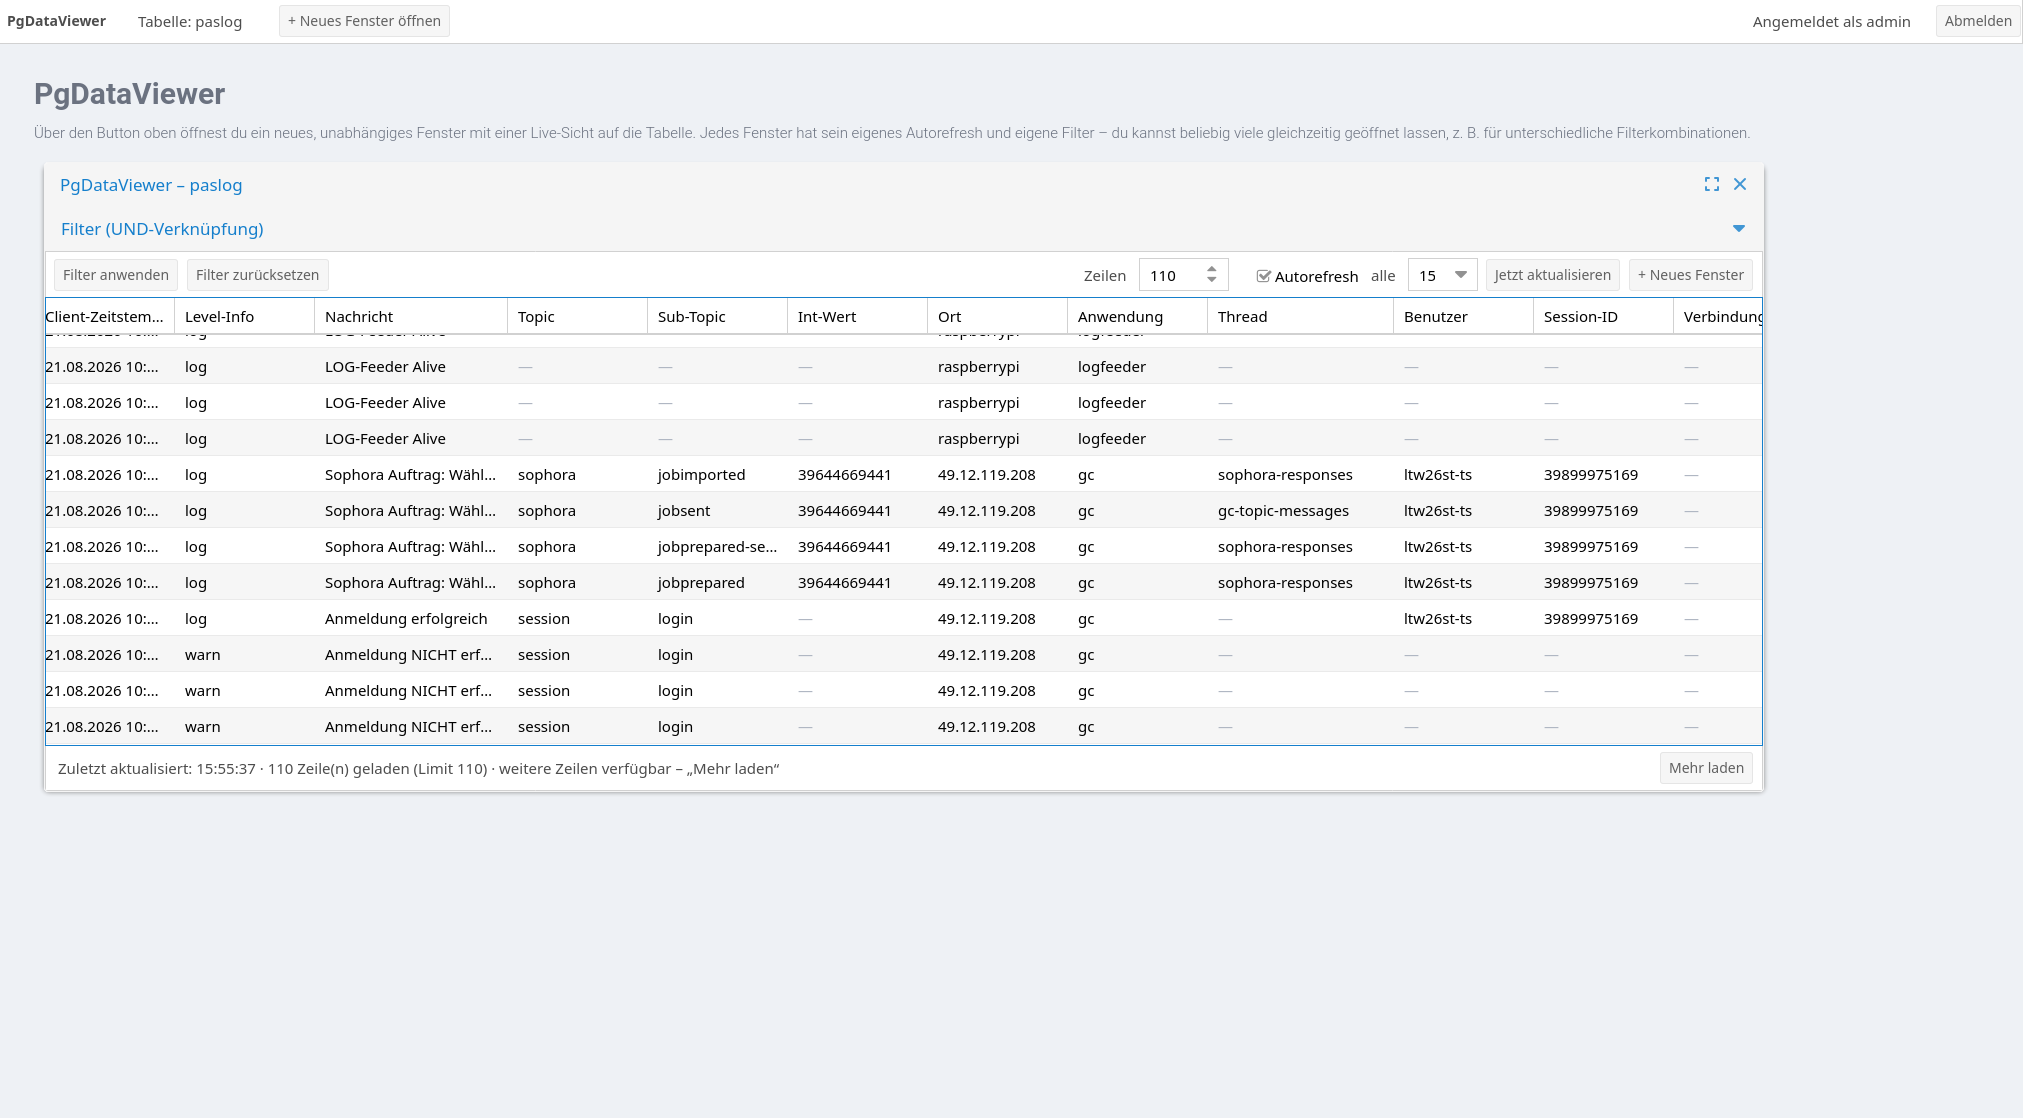Sort by Nachricht column header
This screenshot has width=2023, height=1118.
(x=411, y=316)
